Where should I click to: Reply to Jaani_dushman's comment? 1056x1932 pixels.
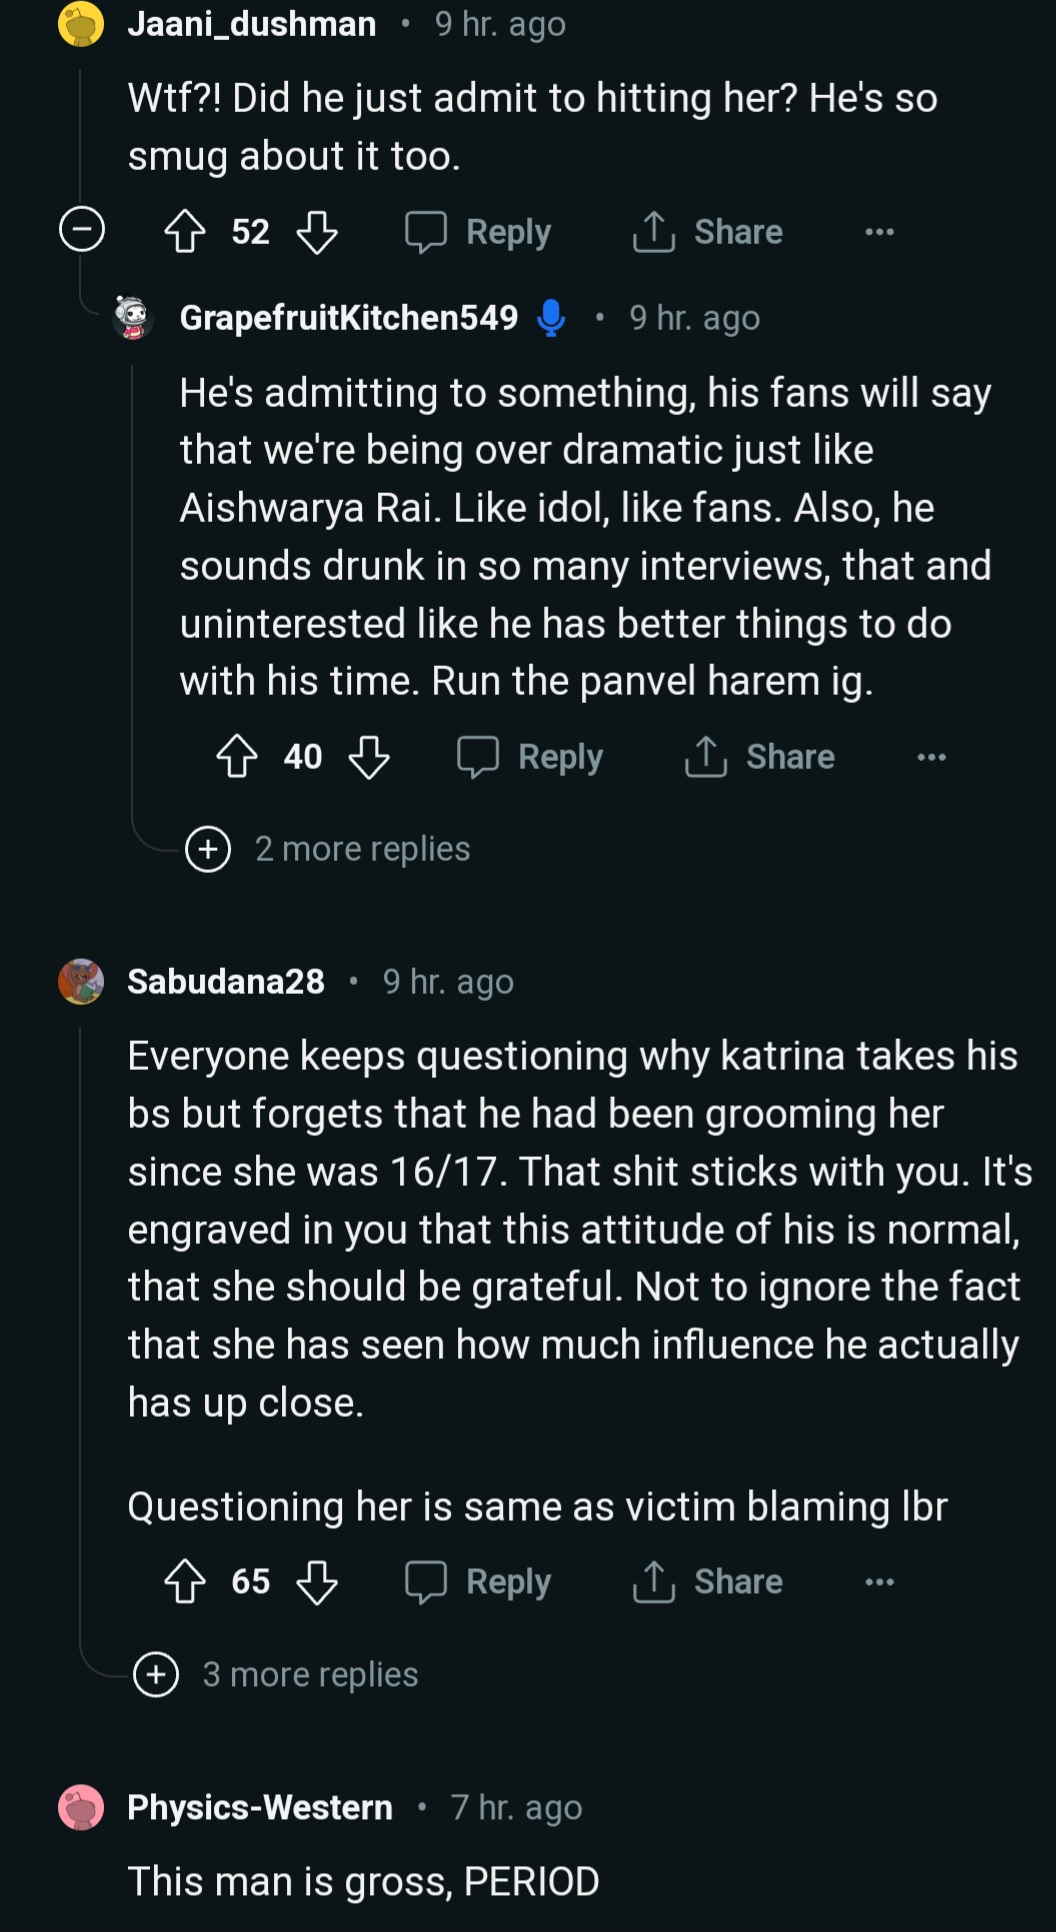479,232
